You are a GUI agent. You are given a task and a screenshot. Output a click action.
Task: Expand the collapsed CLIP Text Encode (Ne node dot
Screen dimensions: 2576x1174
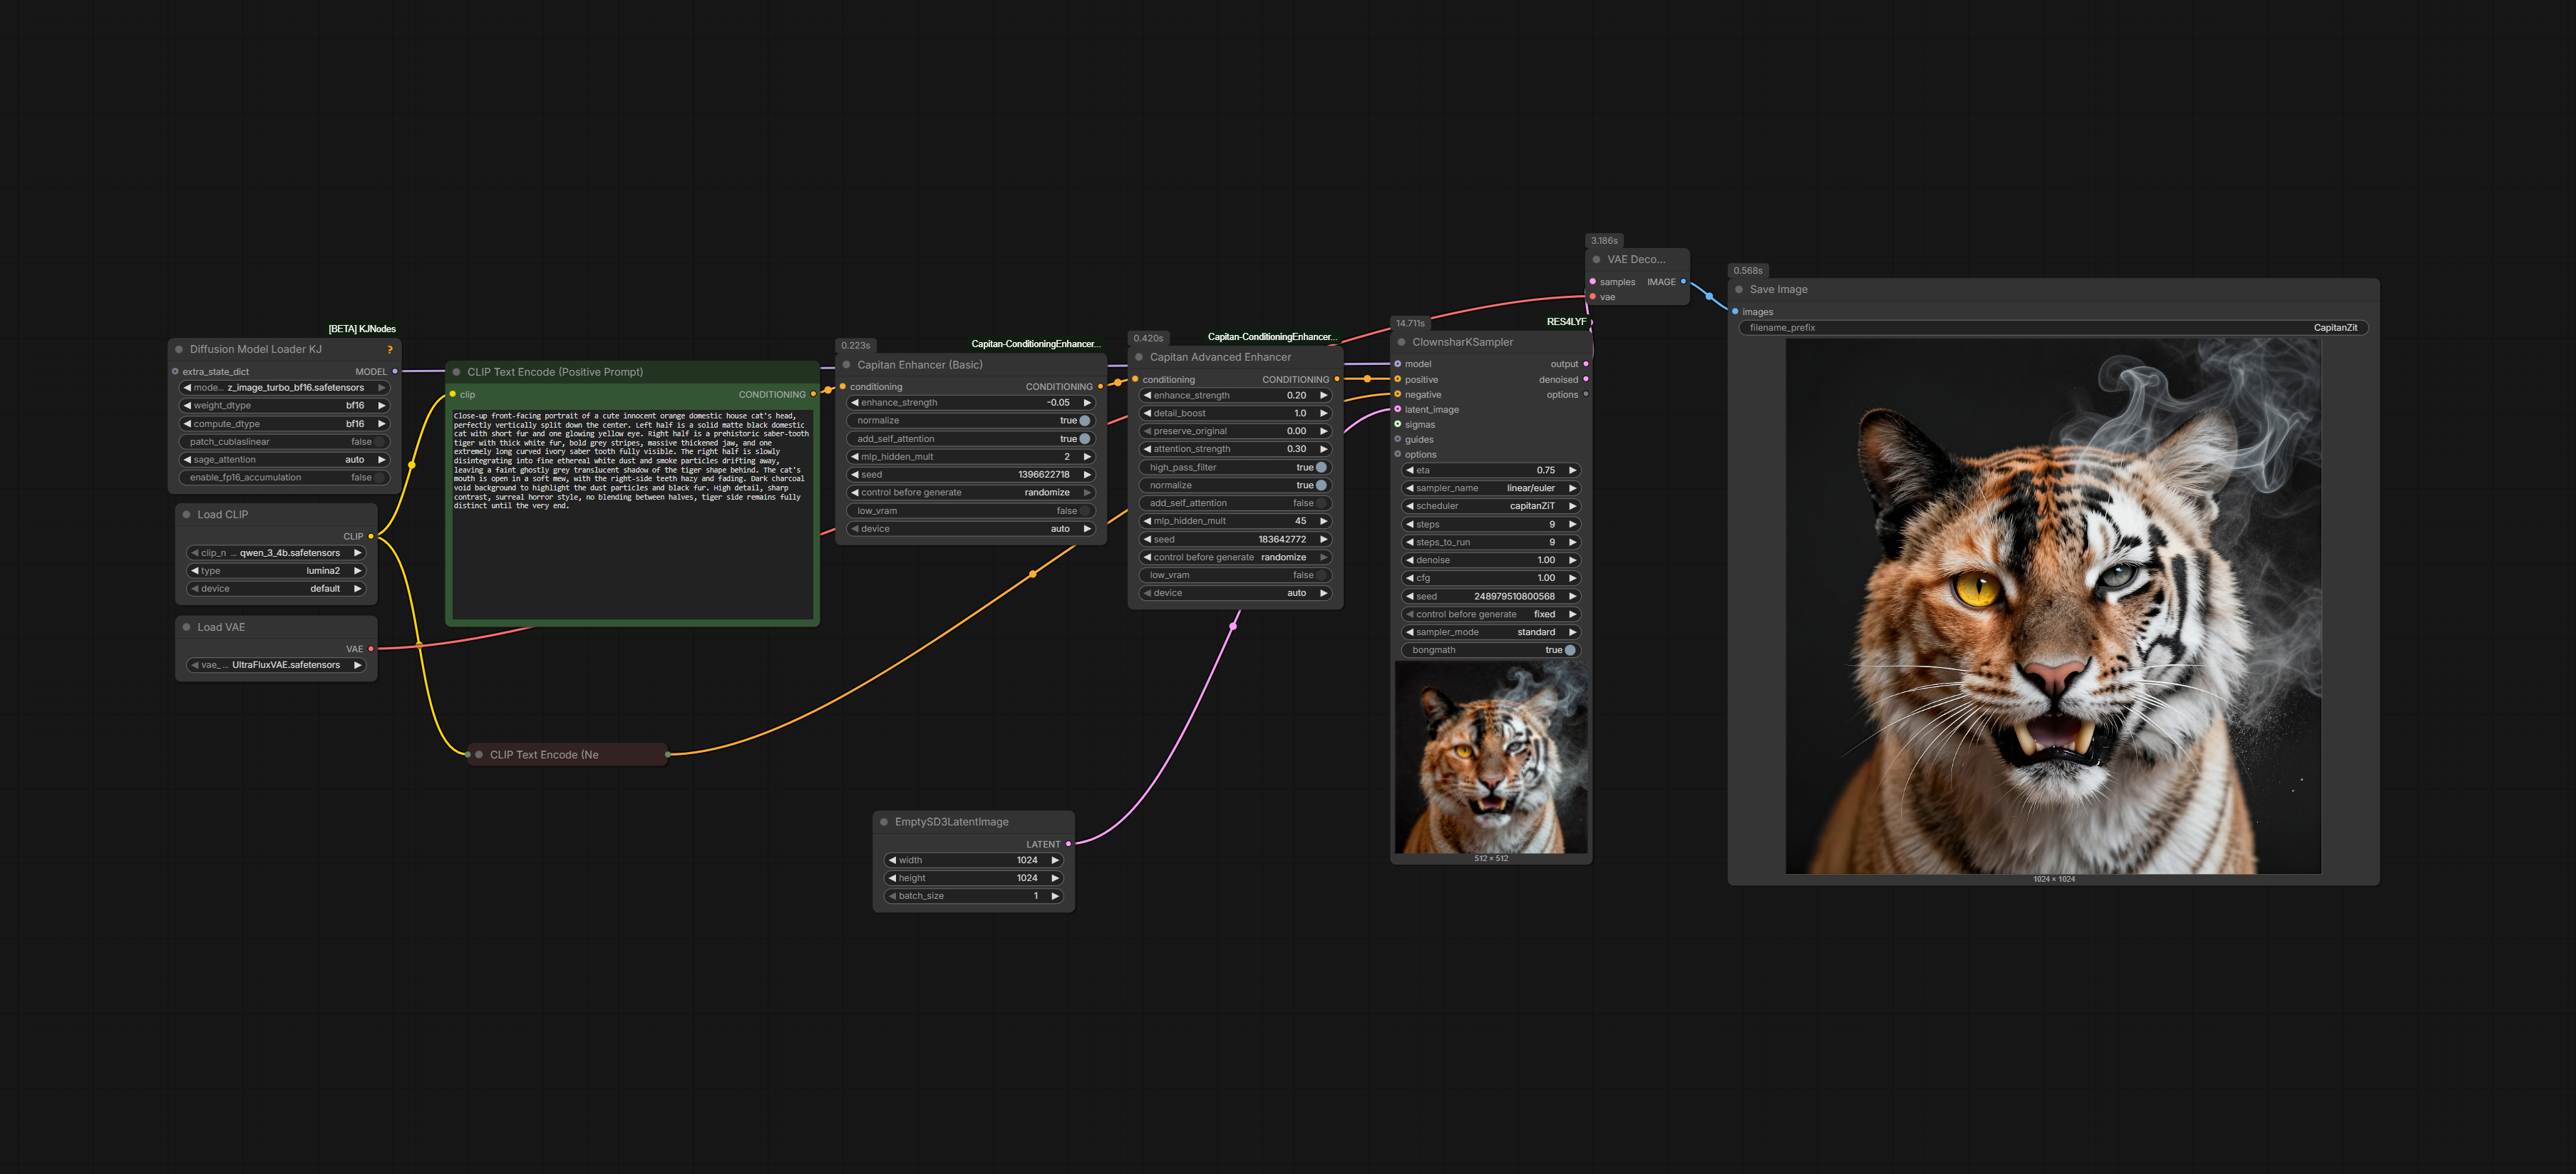pyautogui.click(x=479, y=755)
